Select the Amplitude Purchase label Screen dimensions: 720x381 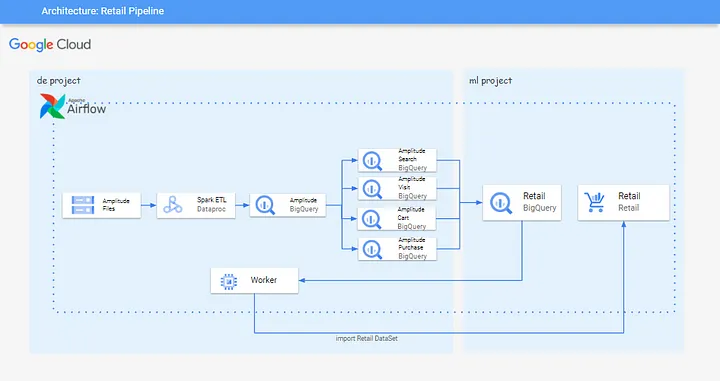tap(411, 243)
